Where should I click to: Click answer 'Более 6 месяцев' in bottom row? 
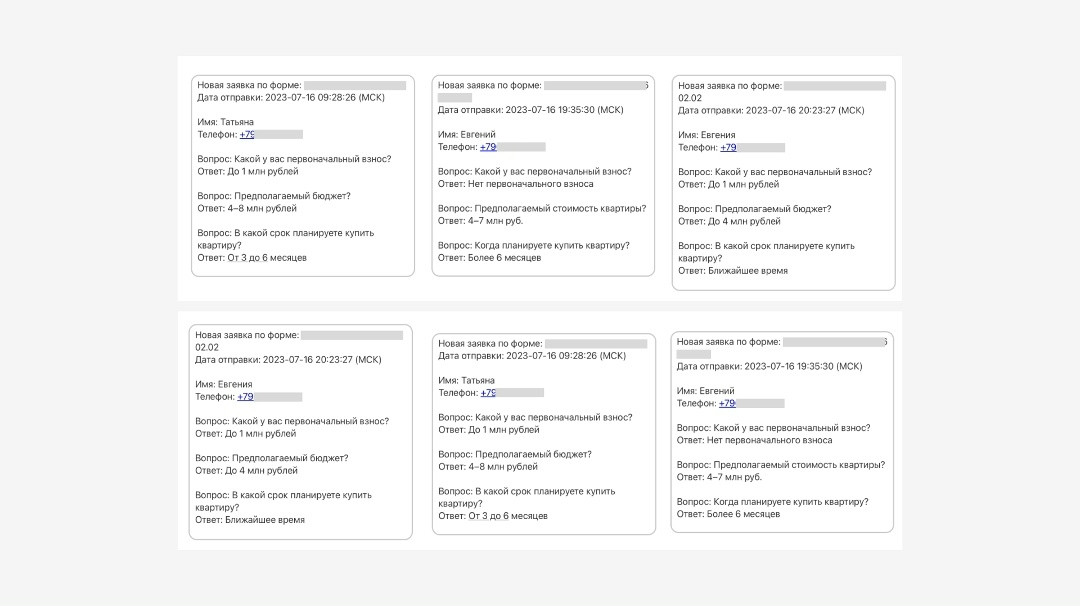(742, 514)
